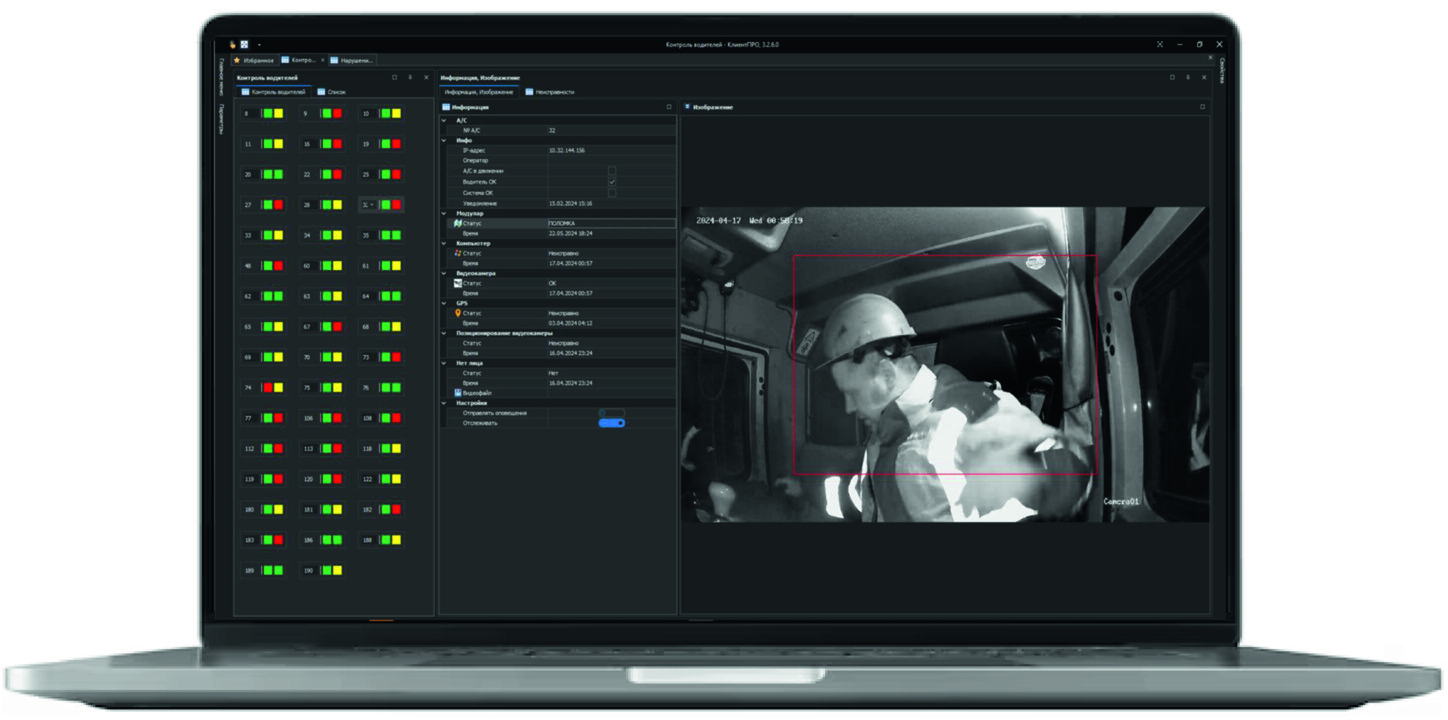Viewport: 1448px width, 720px height.
Task: Select vehicle 190 status tile
Action: point(322,570)
